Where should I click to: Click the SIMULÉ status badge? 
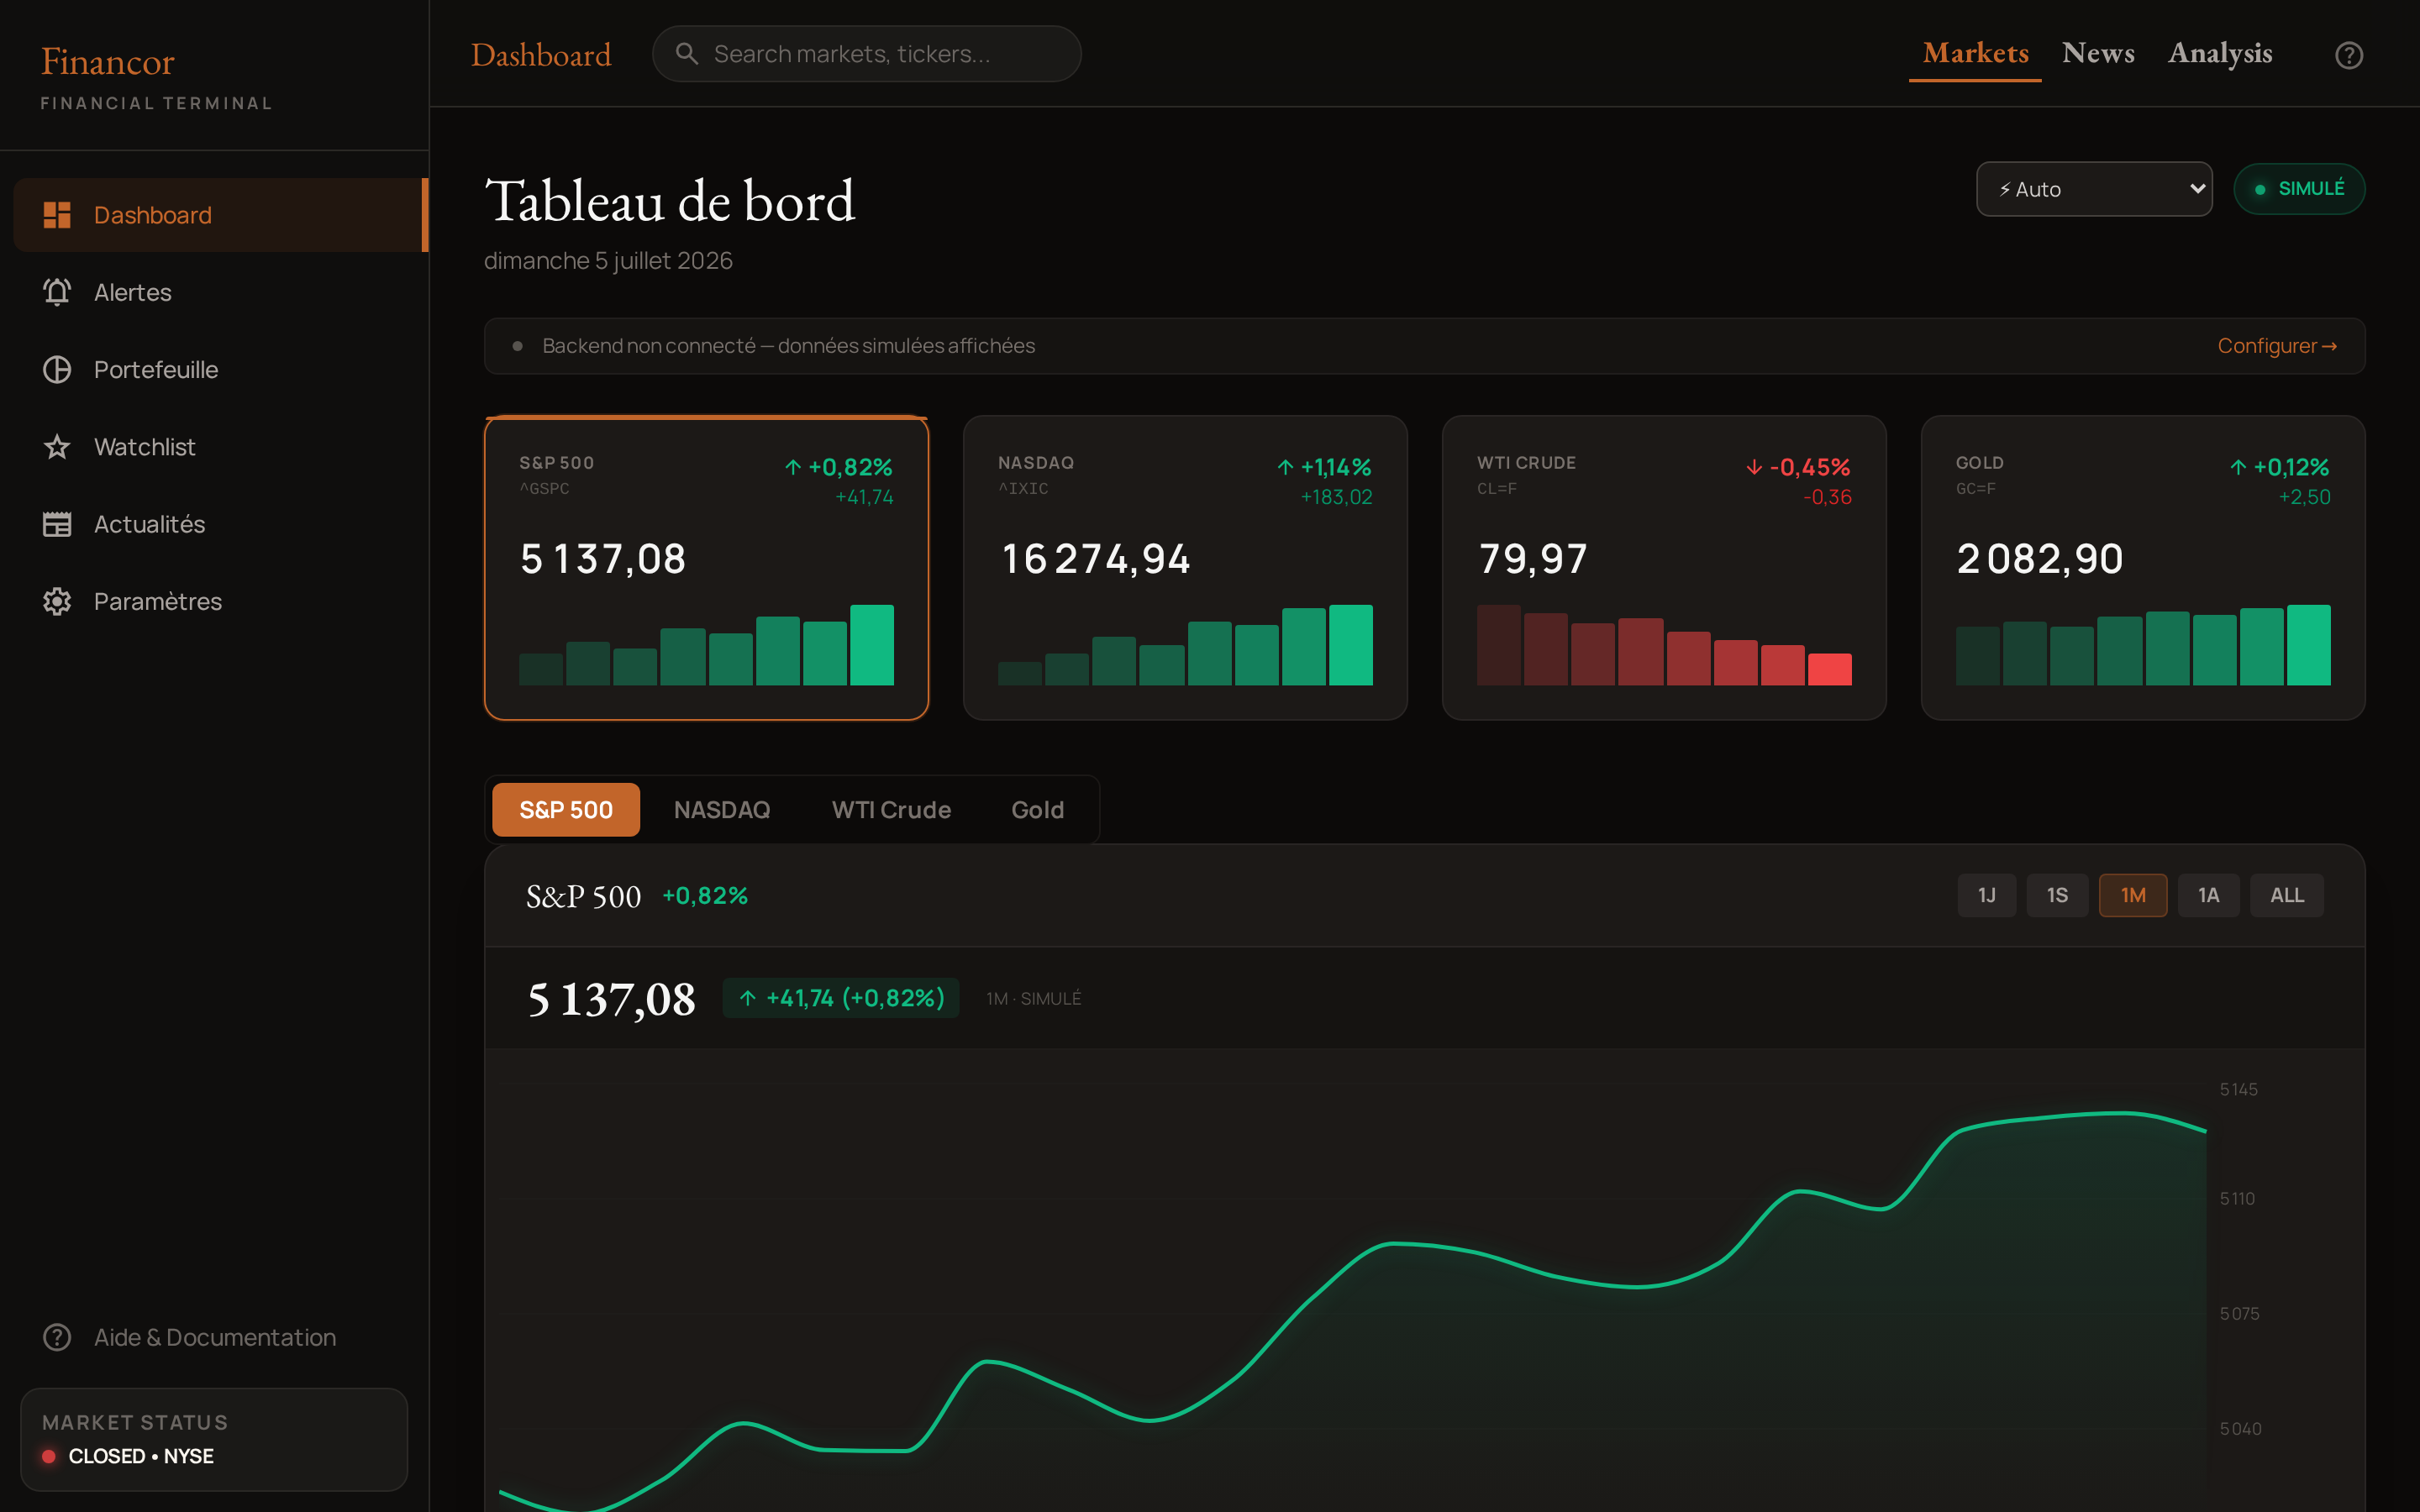coord(2299,189)
